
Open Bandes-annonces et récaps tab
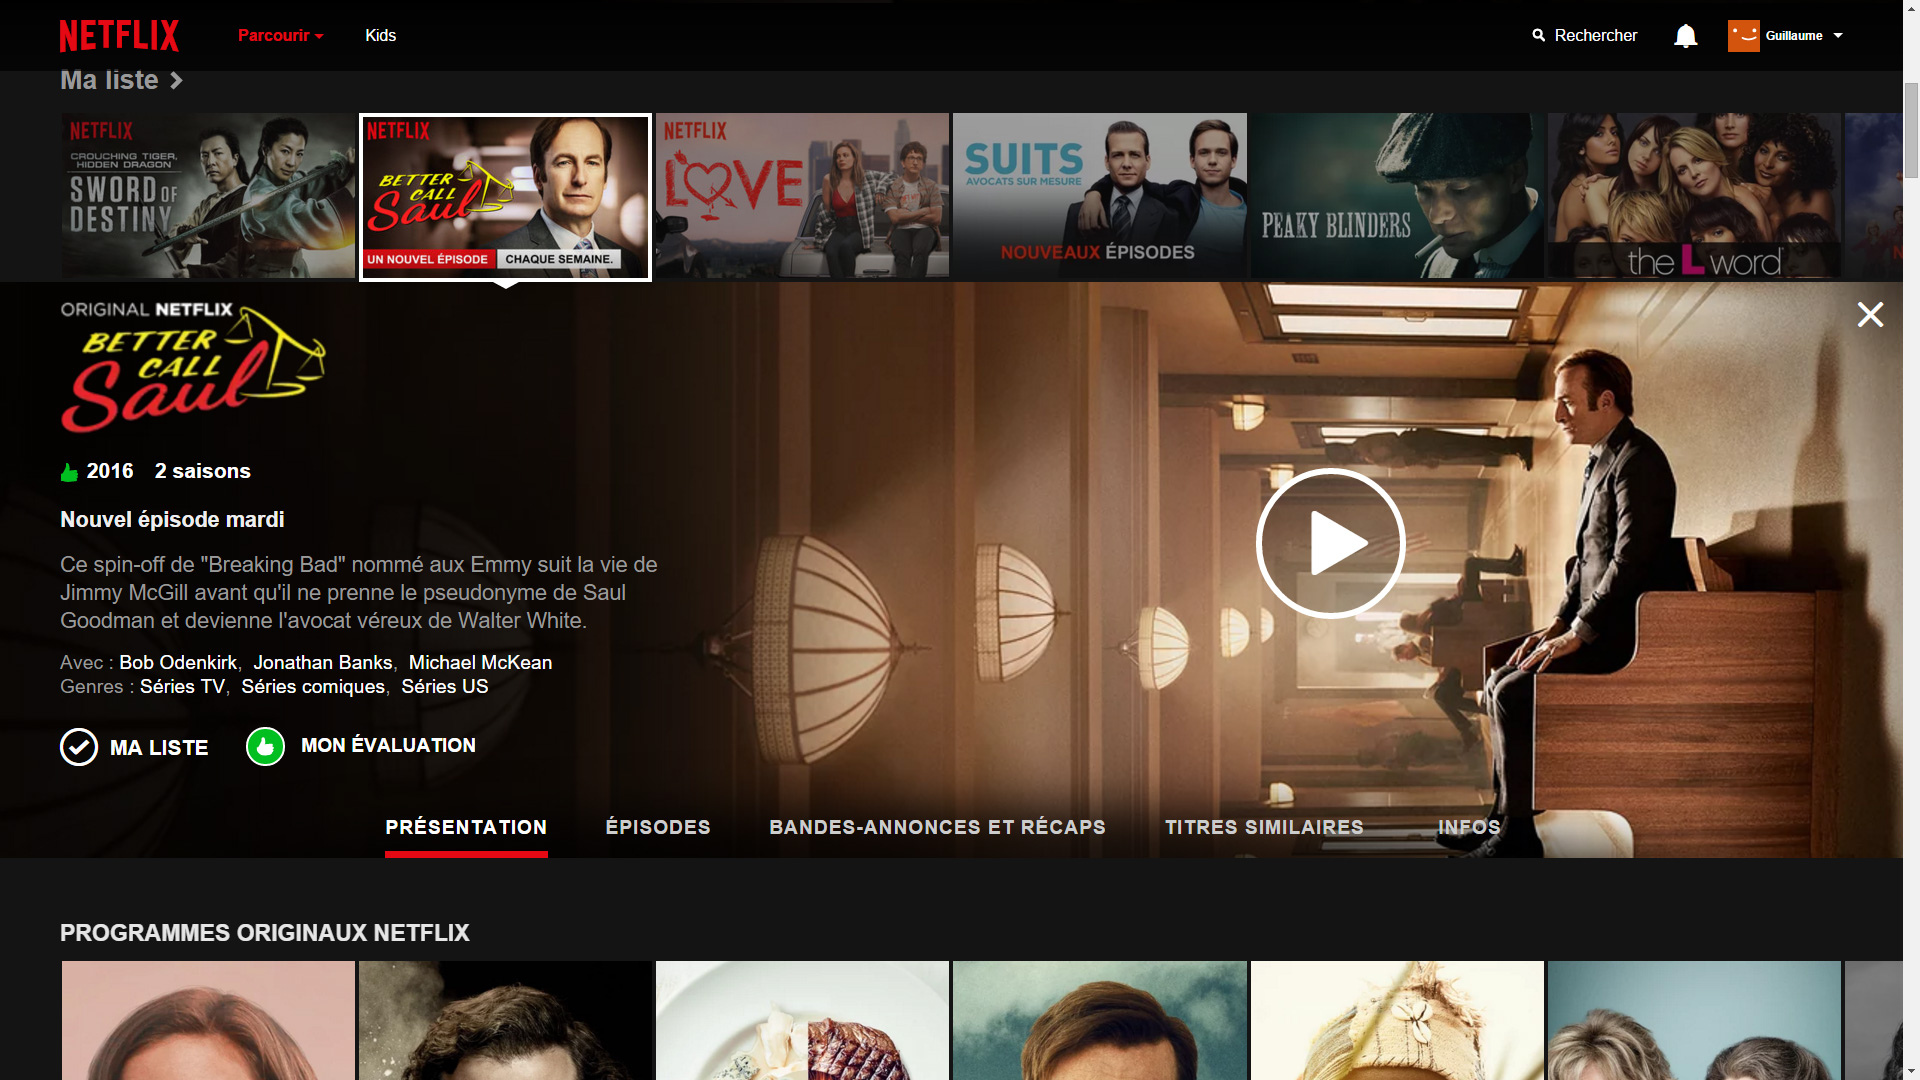937,828
